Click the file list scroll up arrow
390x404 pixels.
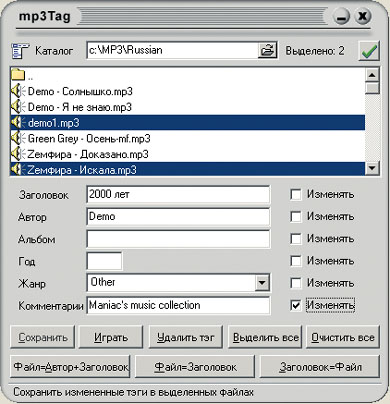(372, 75)
